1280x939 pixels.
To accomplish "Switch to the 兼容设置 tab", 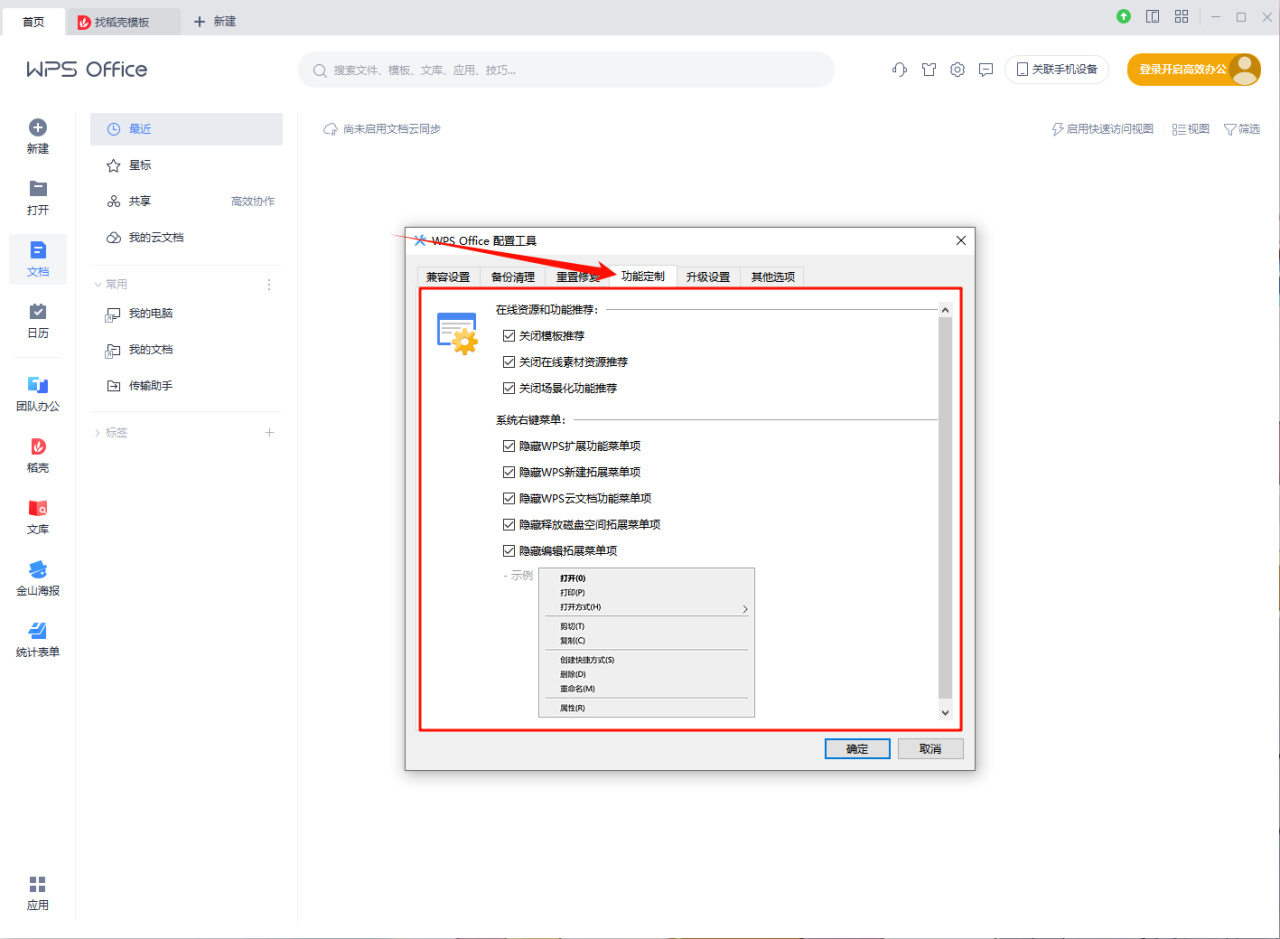I will [x=448, y=277].
